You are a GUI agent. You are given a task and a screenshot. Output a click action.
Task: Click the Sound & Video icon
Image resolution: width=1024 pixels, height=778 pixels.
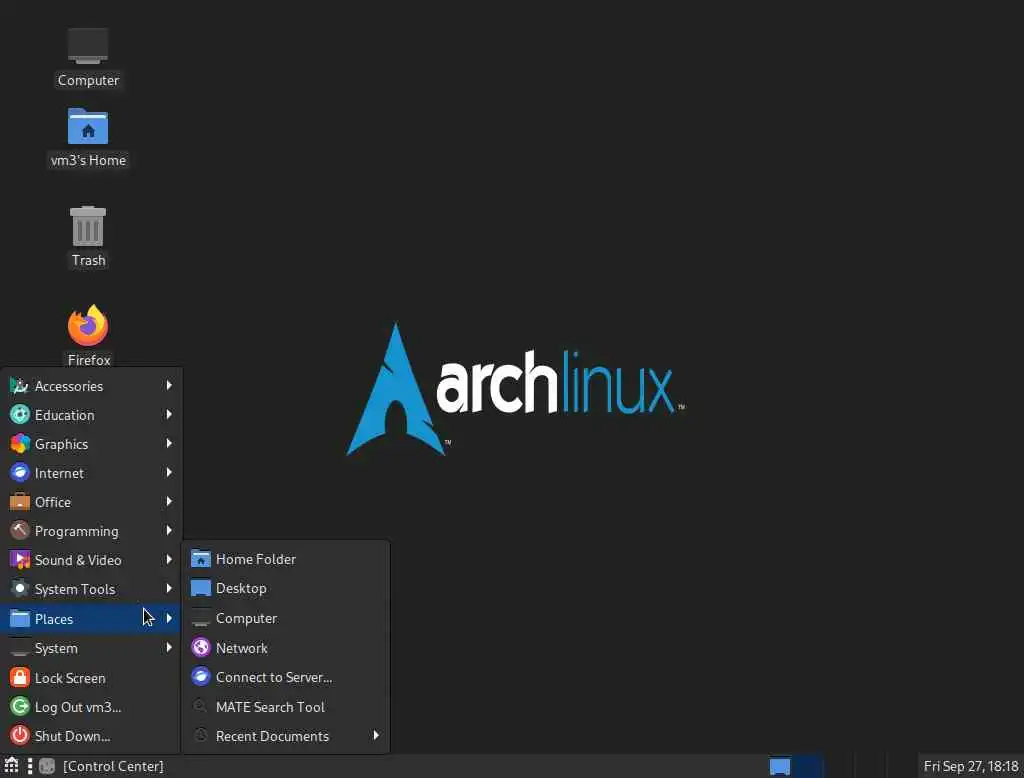20,560
